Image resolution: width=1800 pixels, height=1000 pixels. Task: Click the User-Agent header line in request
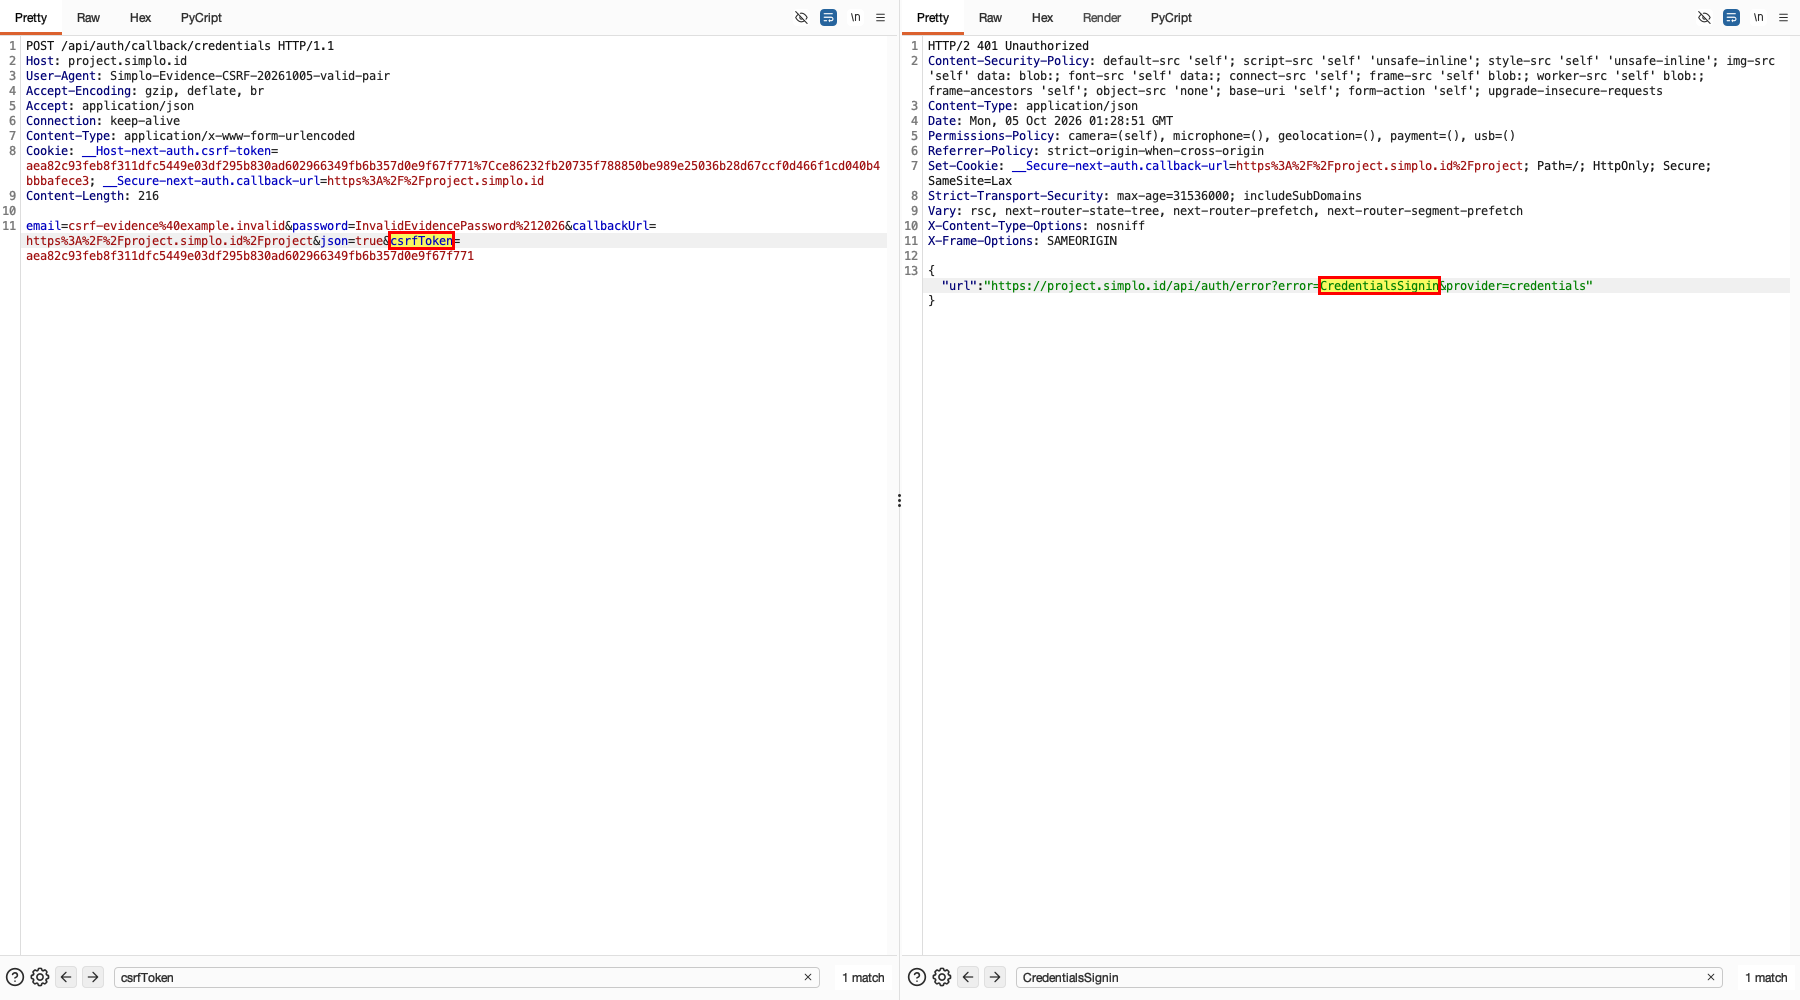click(x=208, y=76)
